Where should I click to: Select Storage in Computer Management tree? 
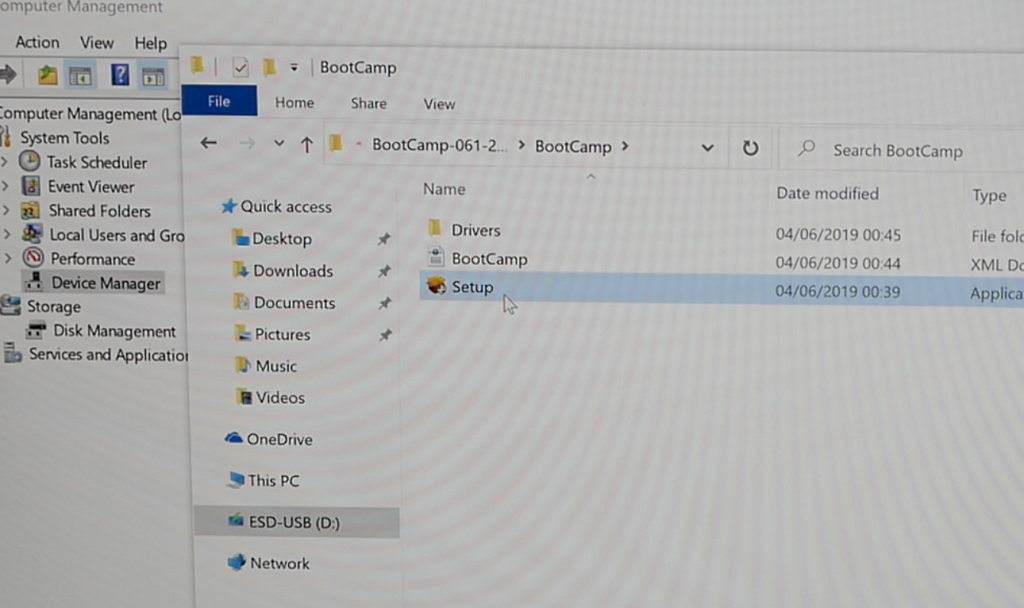tap(54, 306)
